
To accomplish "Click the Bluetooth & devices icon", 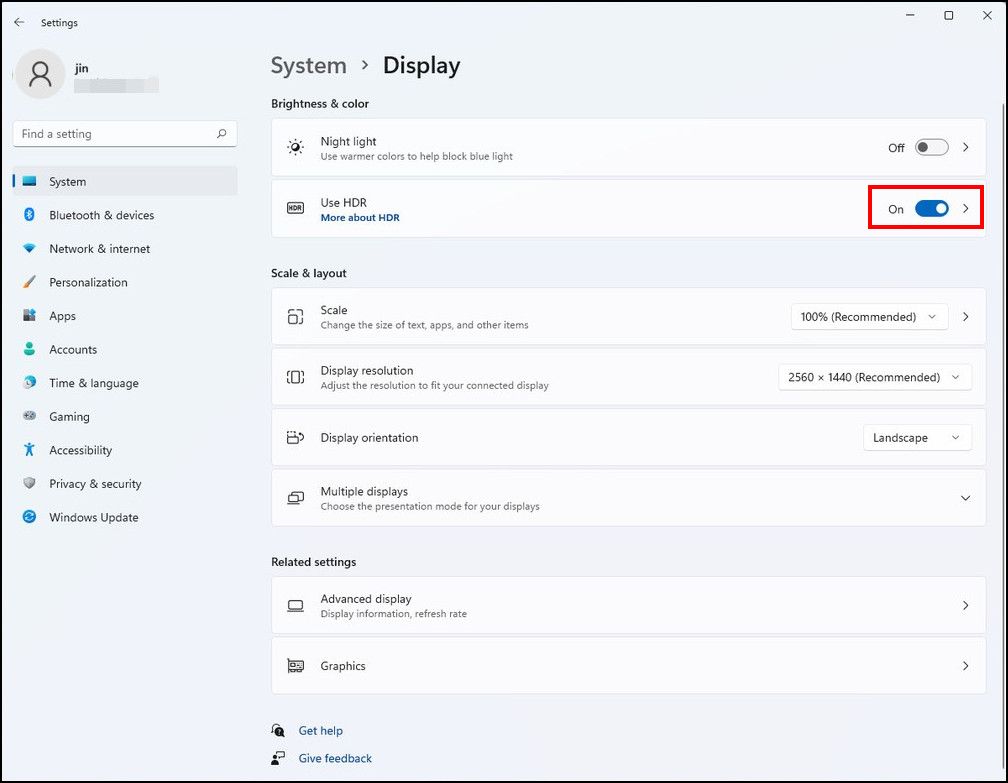I will pos(29,215).
